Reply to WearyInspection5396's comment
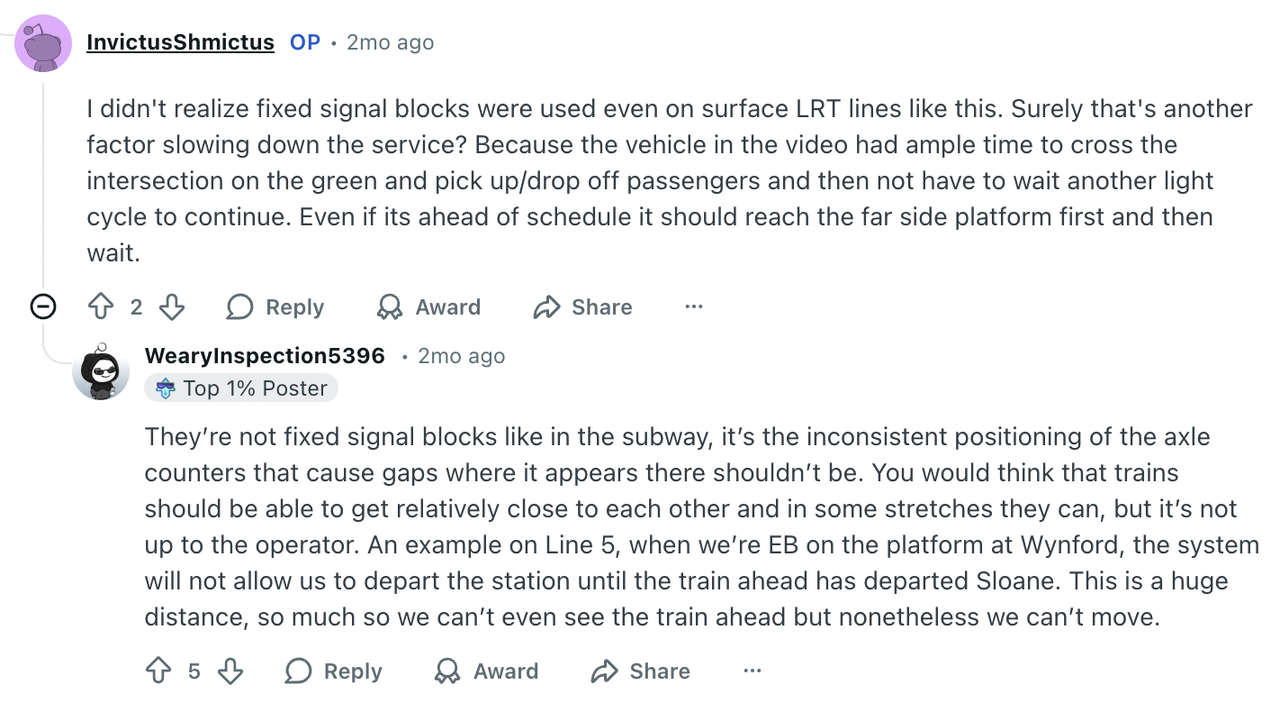1280x712 pixels. point(333,671)
